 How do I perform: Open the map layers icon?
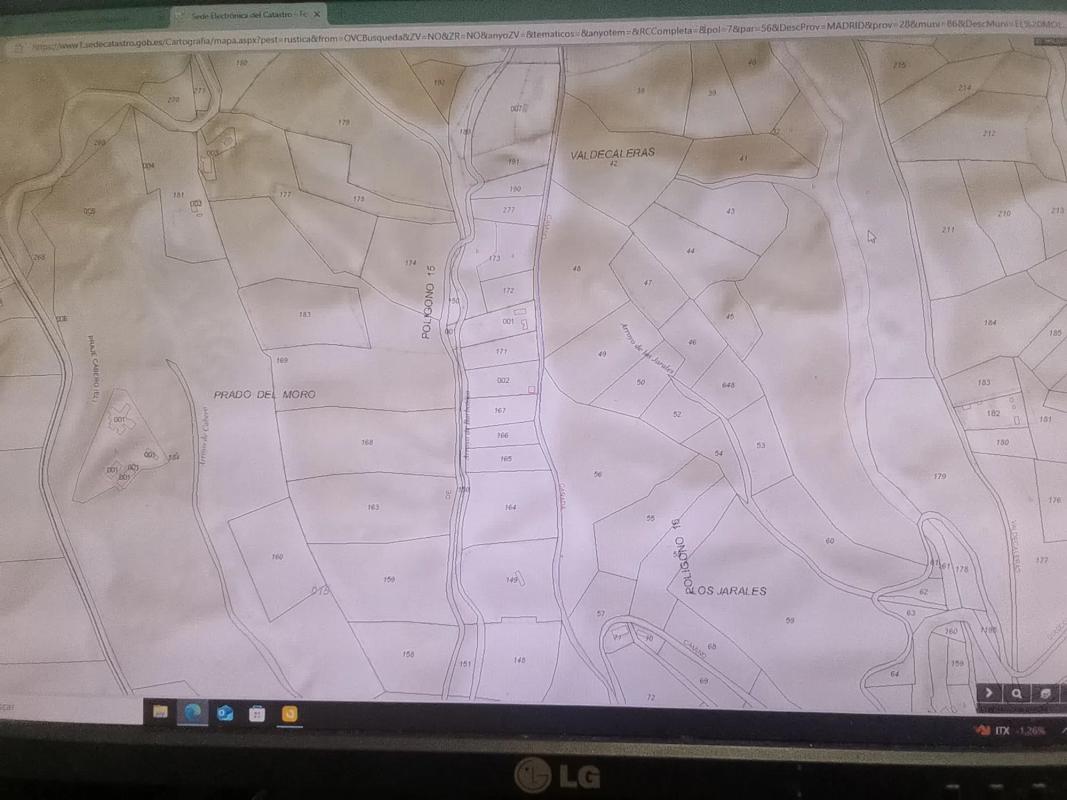click(1045, 693)
